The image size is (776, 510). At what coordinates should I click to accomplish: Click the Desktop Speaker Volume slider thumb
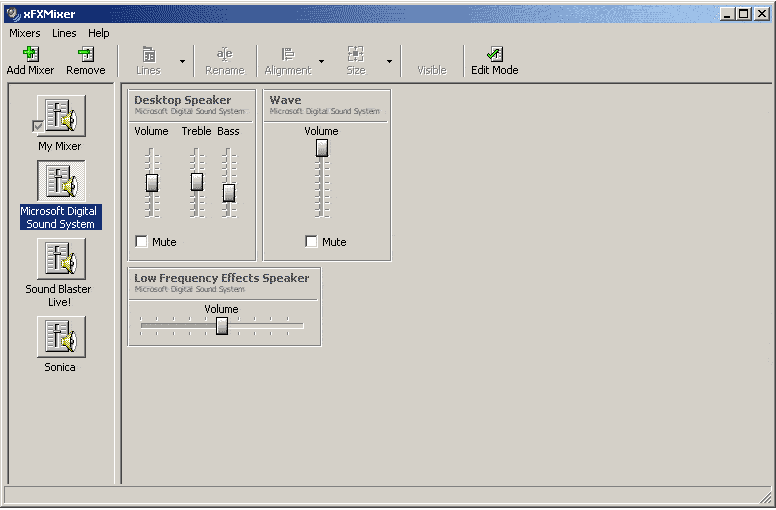(x=152, y=183)
